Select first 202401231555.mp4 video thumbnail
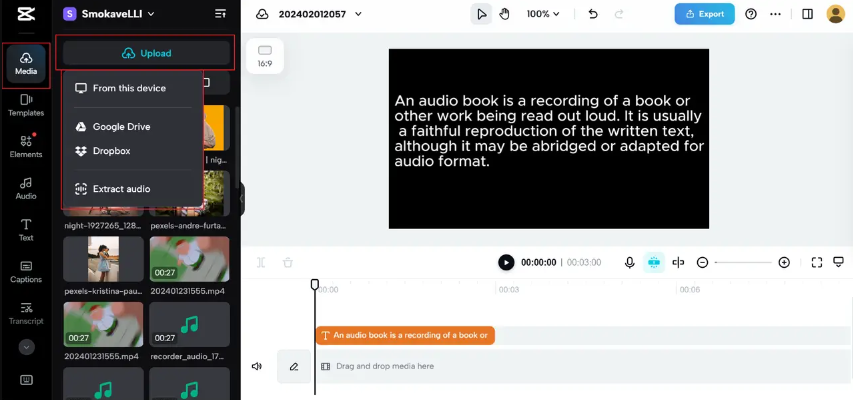This screenshot has width=853, height=400. [x=190, y=259]
